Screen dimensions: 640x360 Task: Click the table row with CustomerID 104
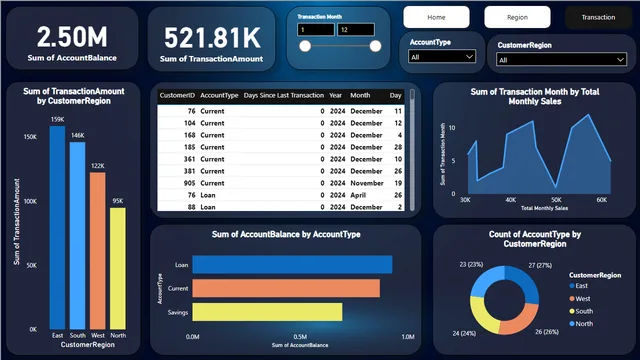tap(281, 123)
